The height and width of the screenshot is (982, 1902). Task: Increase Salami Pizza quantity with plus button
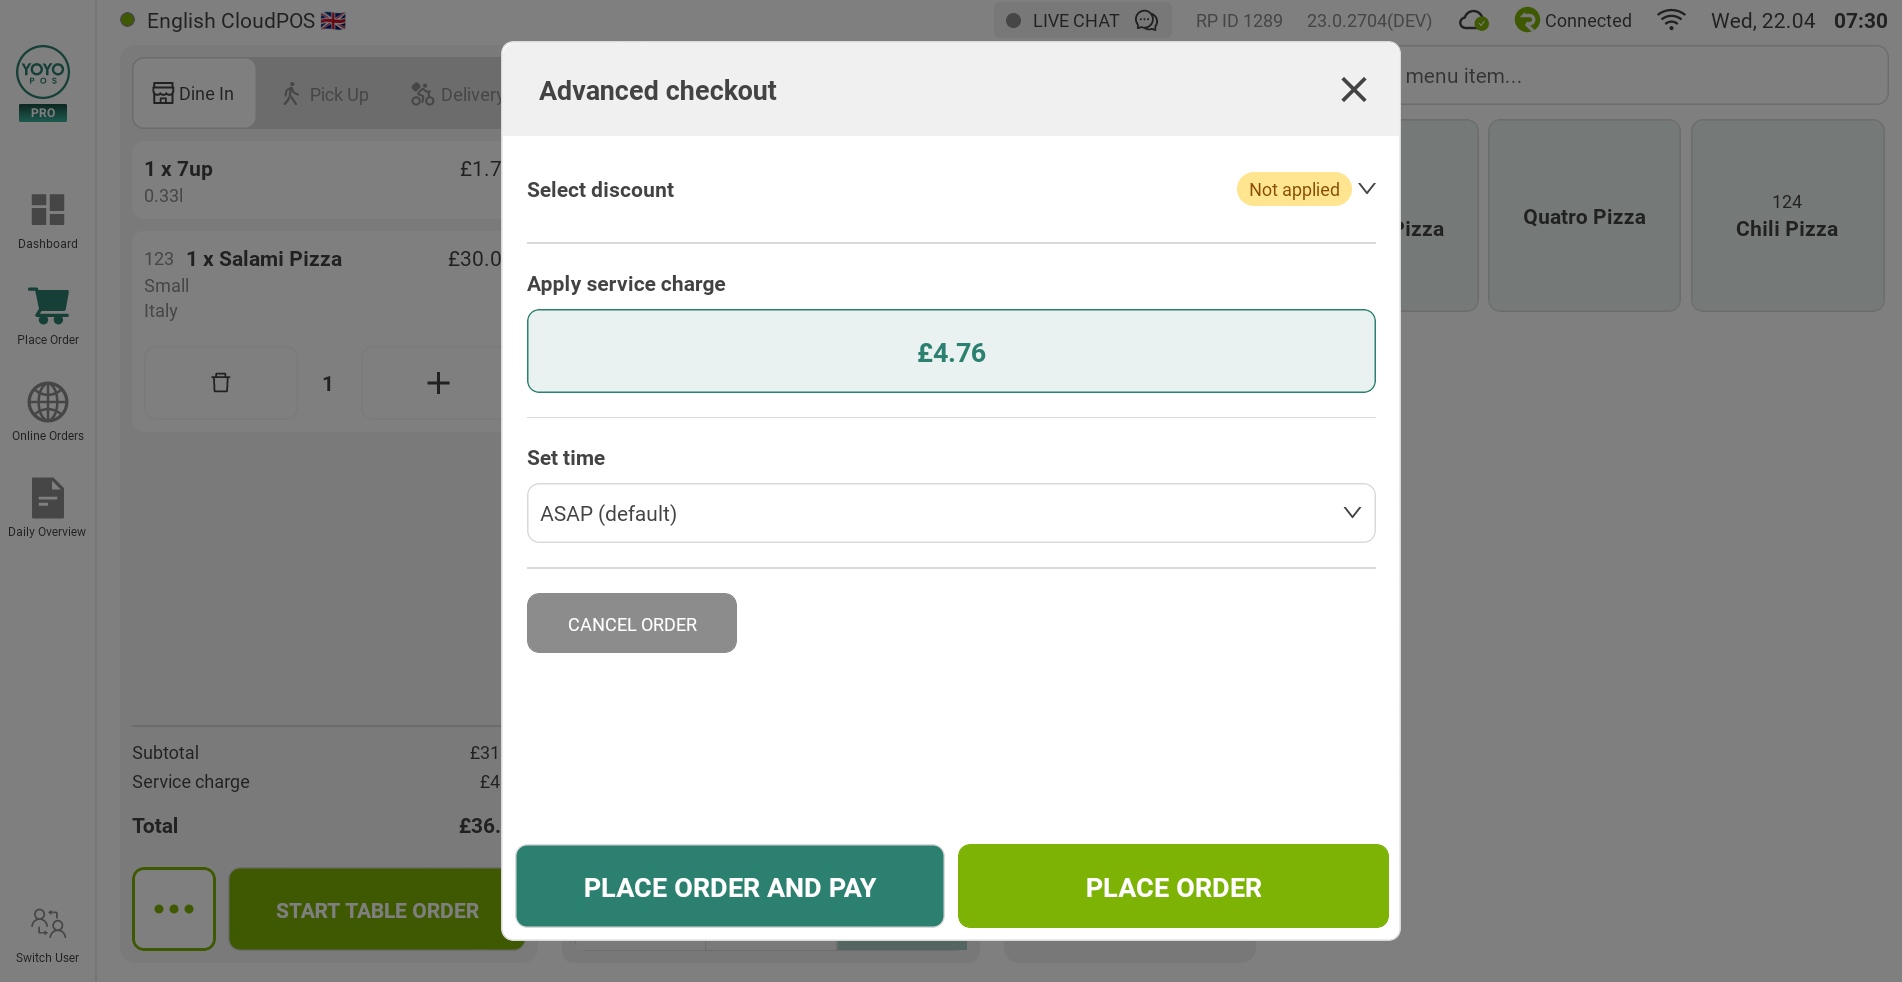(x=437, y=383)
